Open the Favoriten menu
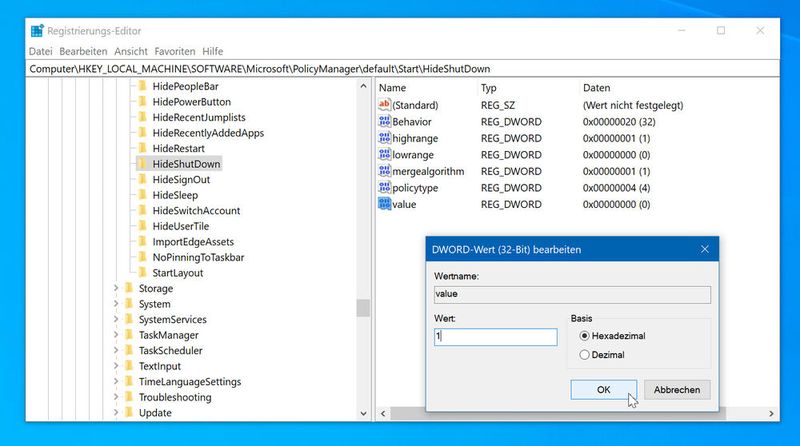The image size is (800, 446). click(x=174, y=51)
